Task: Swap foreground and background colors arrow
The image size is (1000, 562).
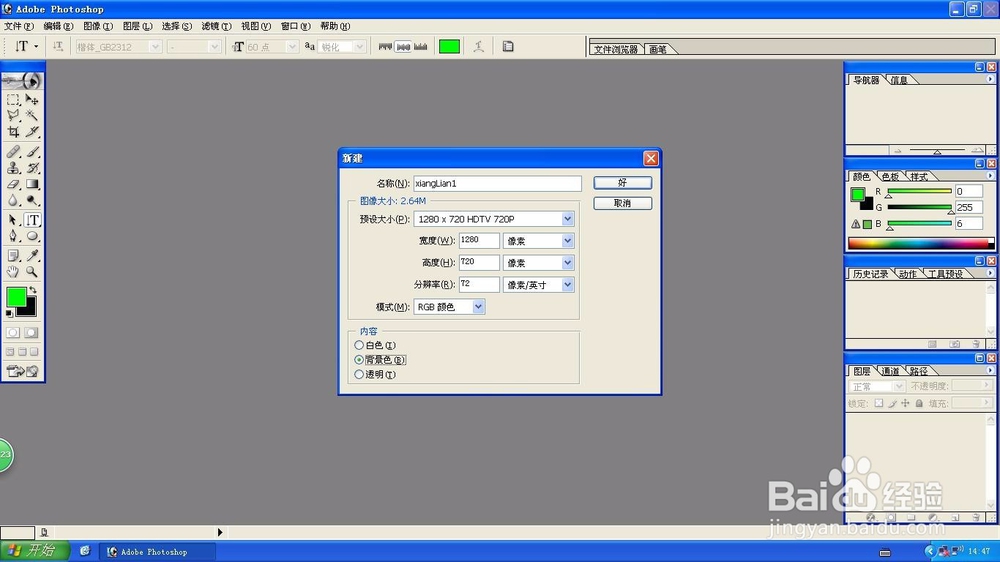Action: pos(33,290)
